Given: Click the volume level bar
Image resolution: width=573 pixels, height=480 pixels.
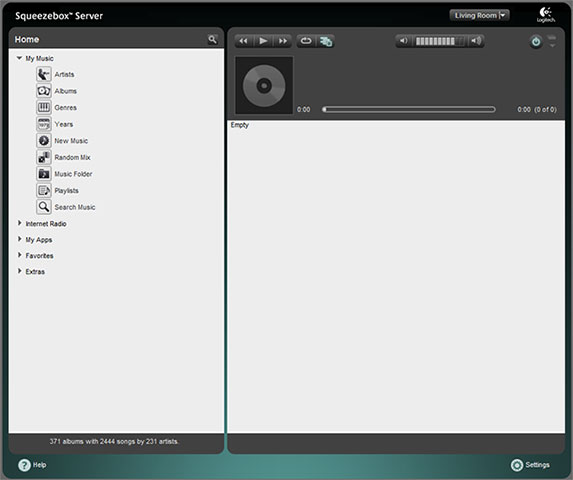Looking at the screenshot, I should point(440,41).
